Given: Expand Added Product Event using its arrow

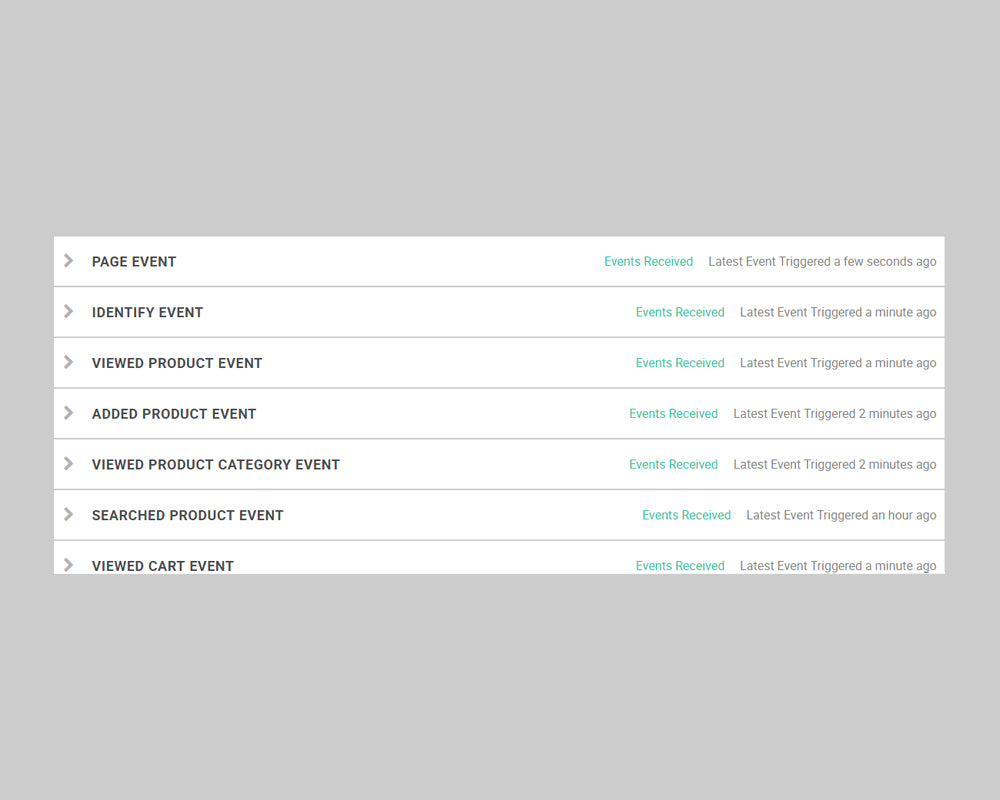Looking at the screenshot, I should pyautogui.click(x=68, y=413).
